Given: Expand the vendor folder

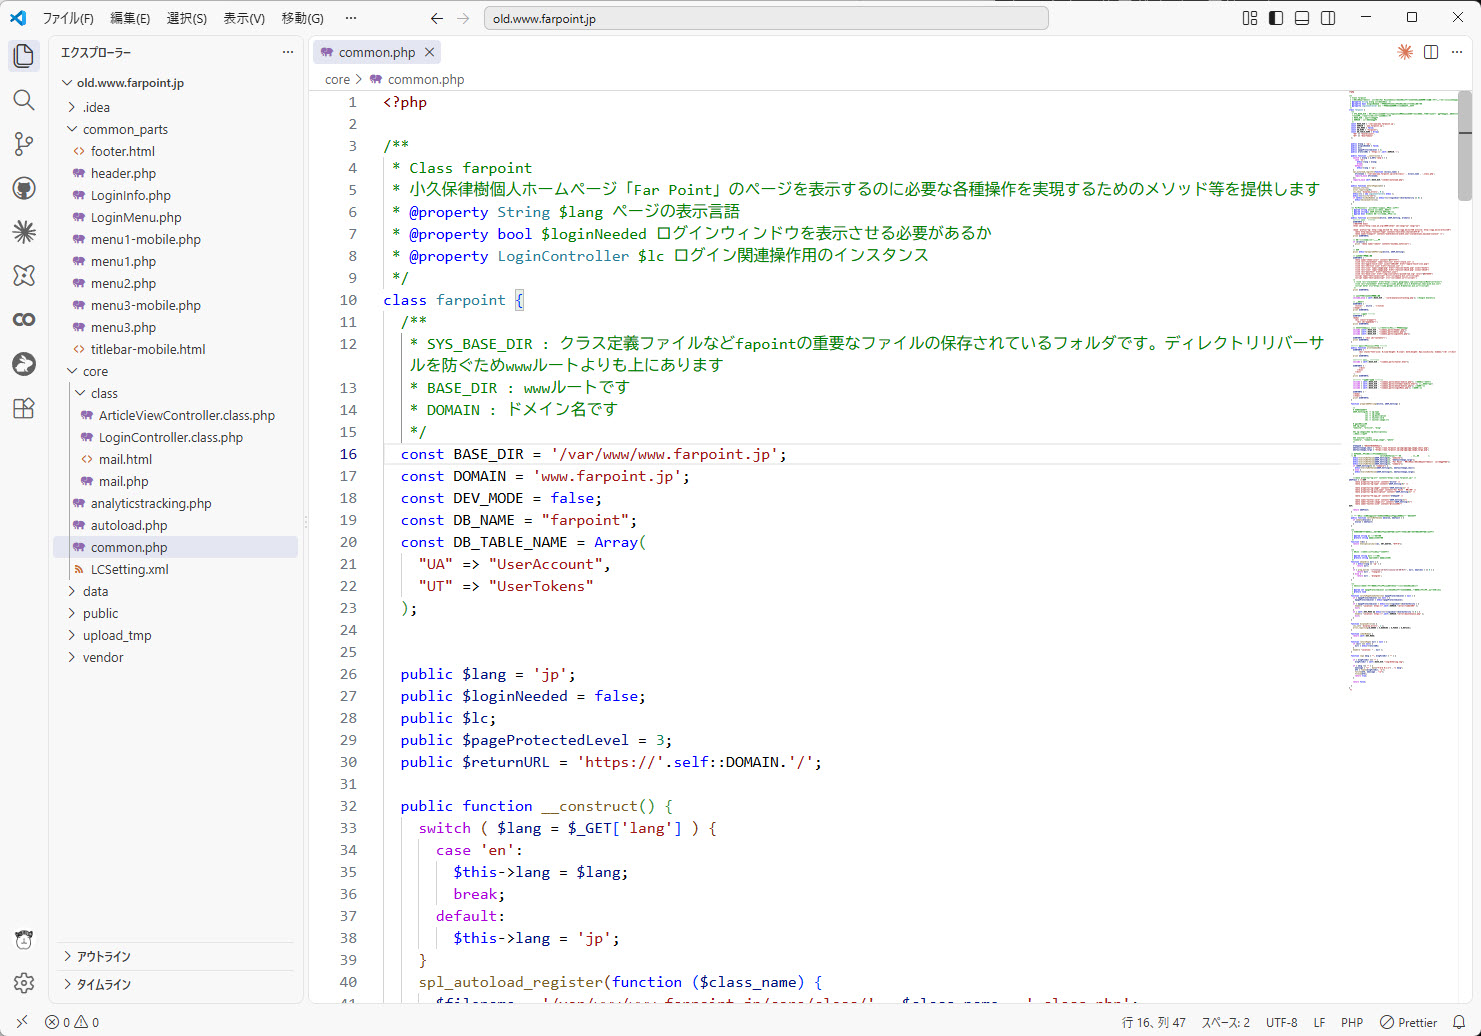Looking at the screenshot, I should [x=175, y=657].
